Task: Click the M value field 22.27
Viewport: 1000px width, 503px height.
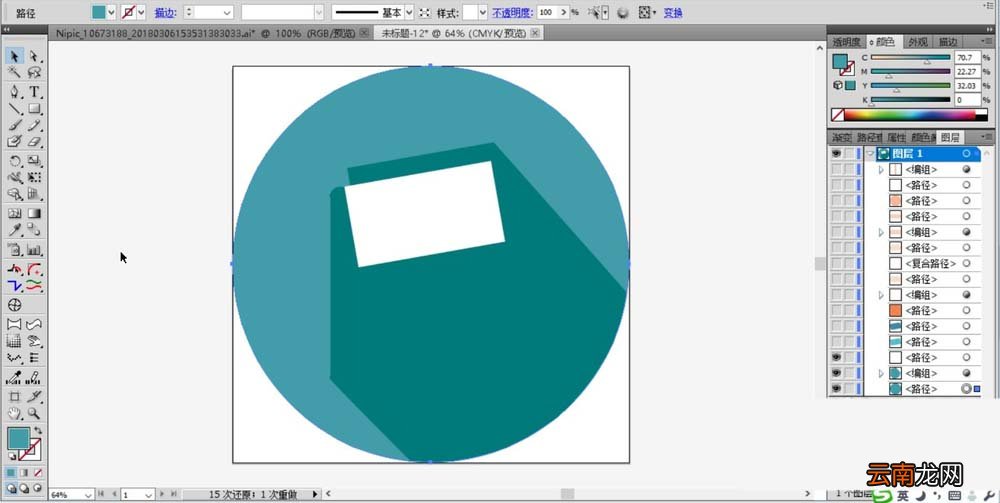Action: point(967,71)
